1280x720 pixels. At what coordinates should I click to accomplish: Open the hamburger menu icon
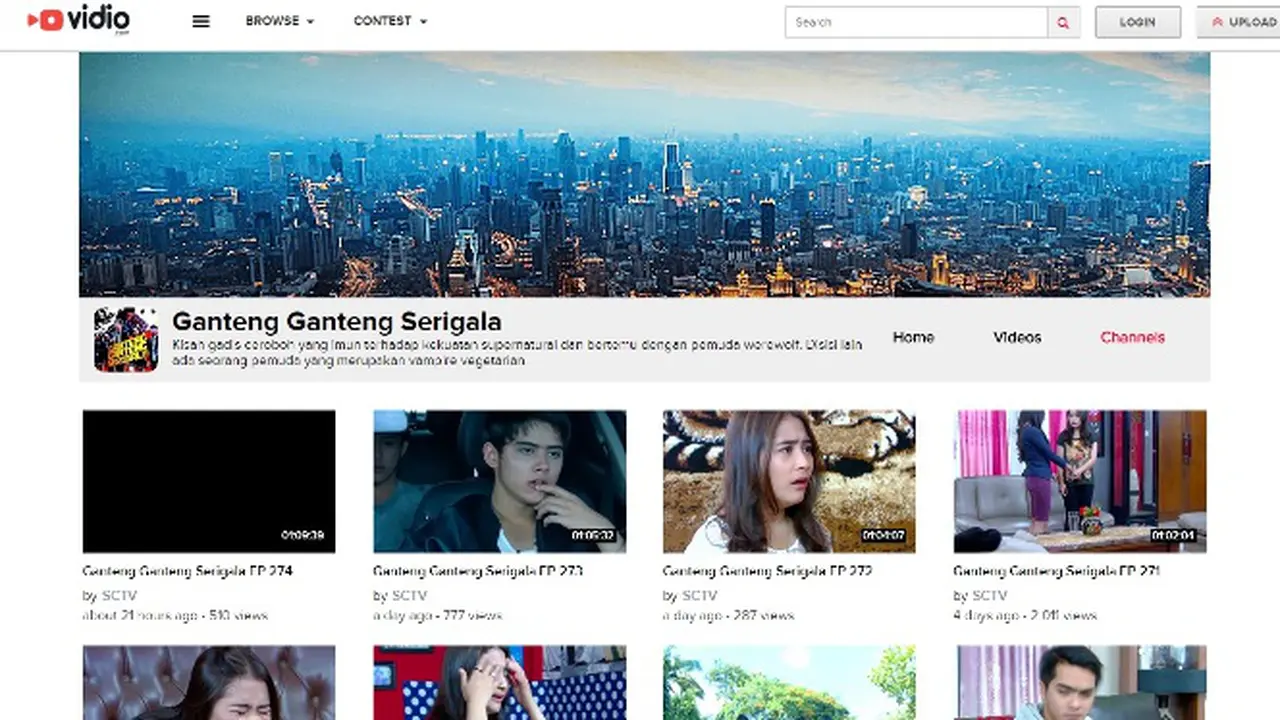pyautogui.click(x=201, y=21)
